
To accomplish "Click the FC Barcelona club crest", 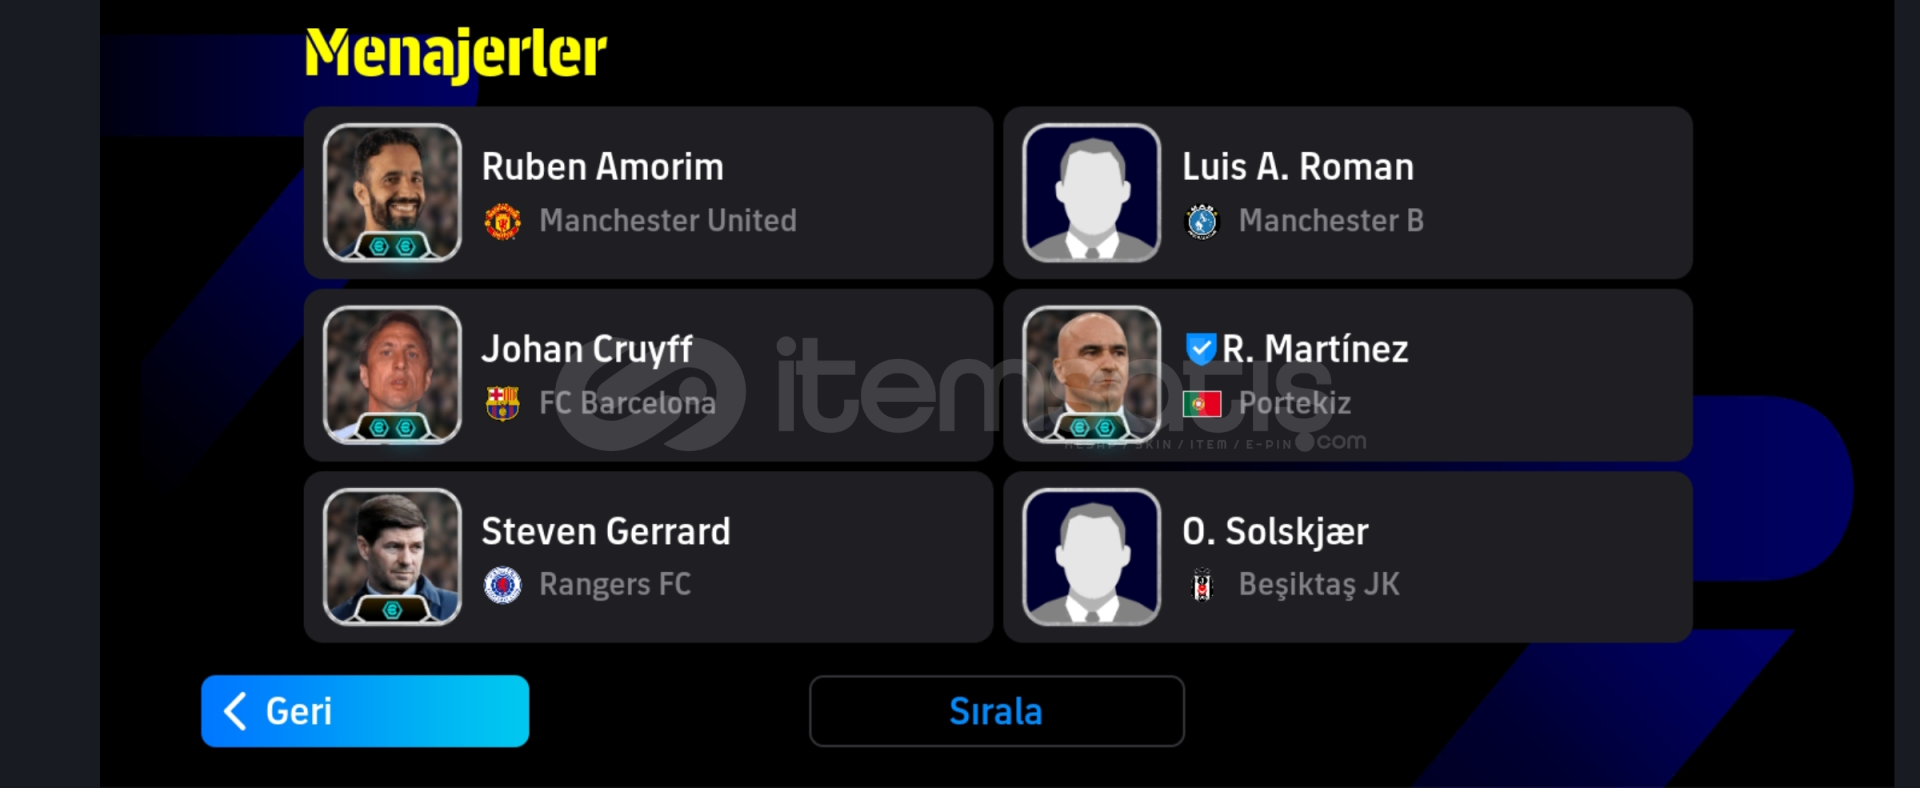I will point(502,403).
